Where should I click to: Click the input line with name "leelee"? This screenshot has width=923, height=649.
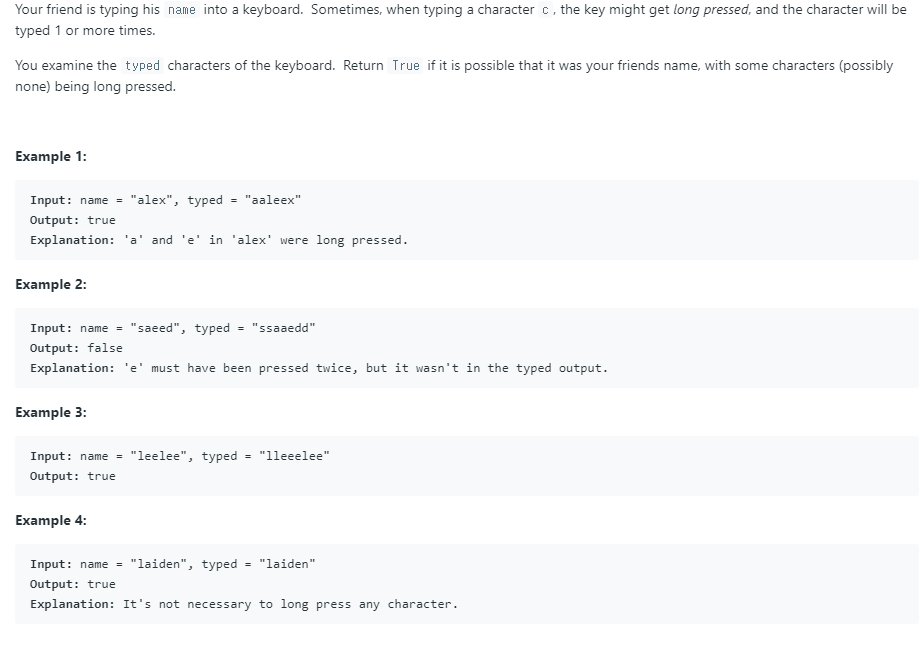[180, 456]
